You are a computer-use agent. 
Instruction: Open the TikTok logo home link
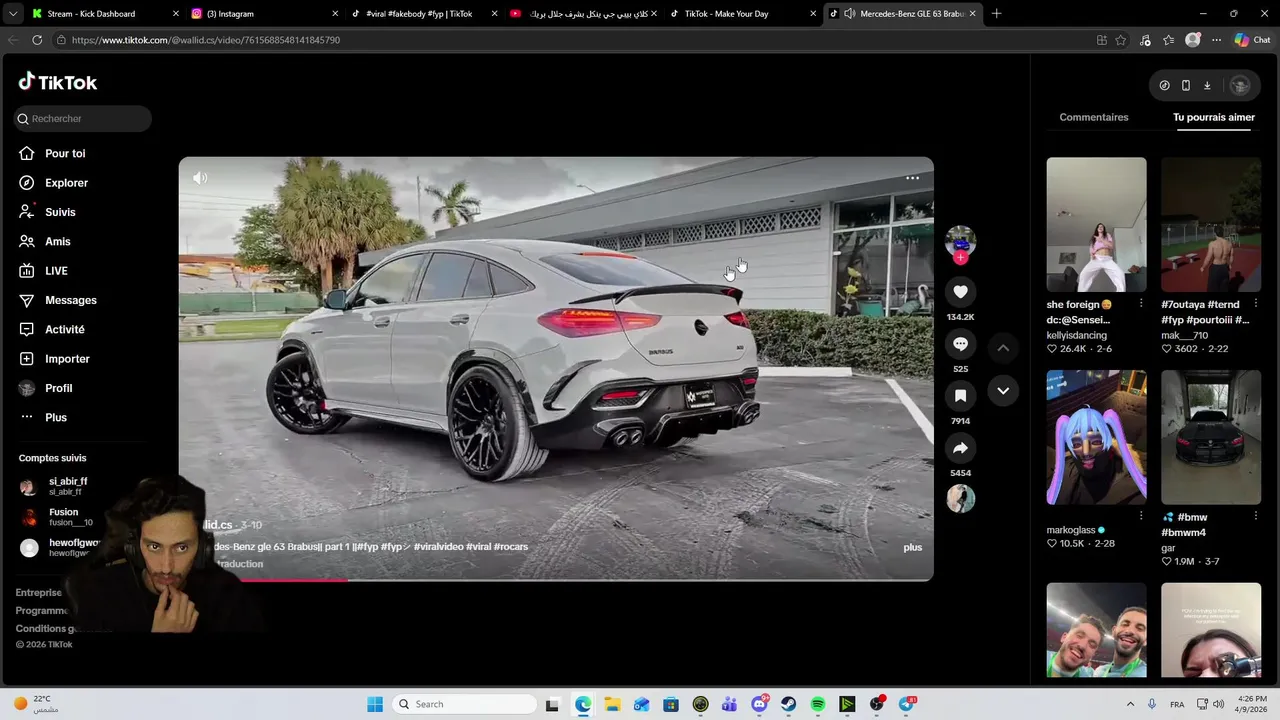[58, 82]
